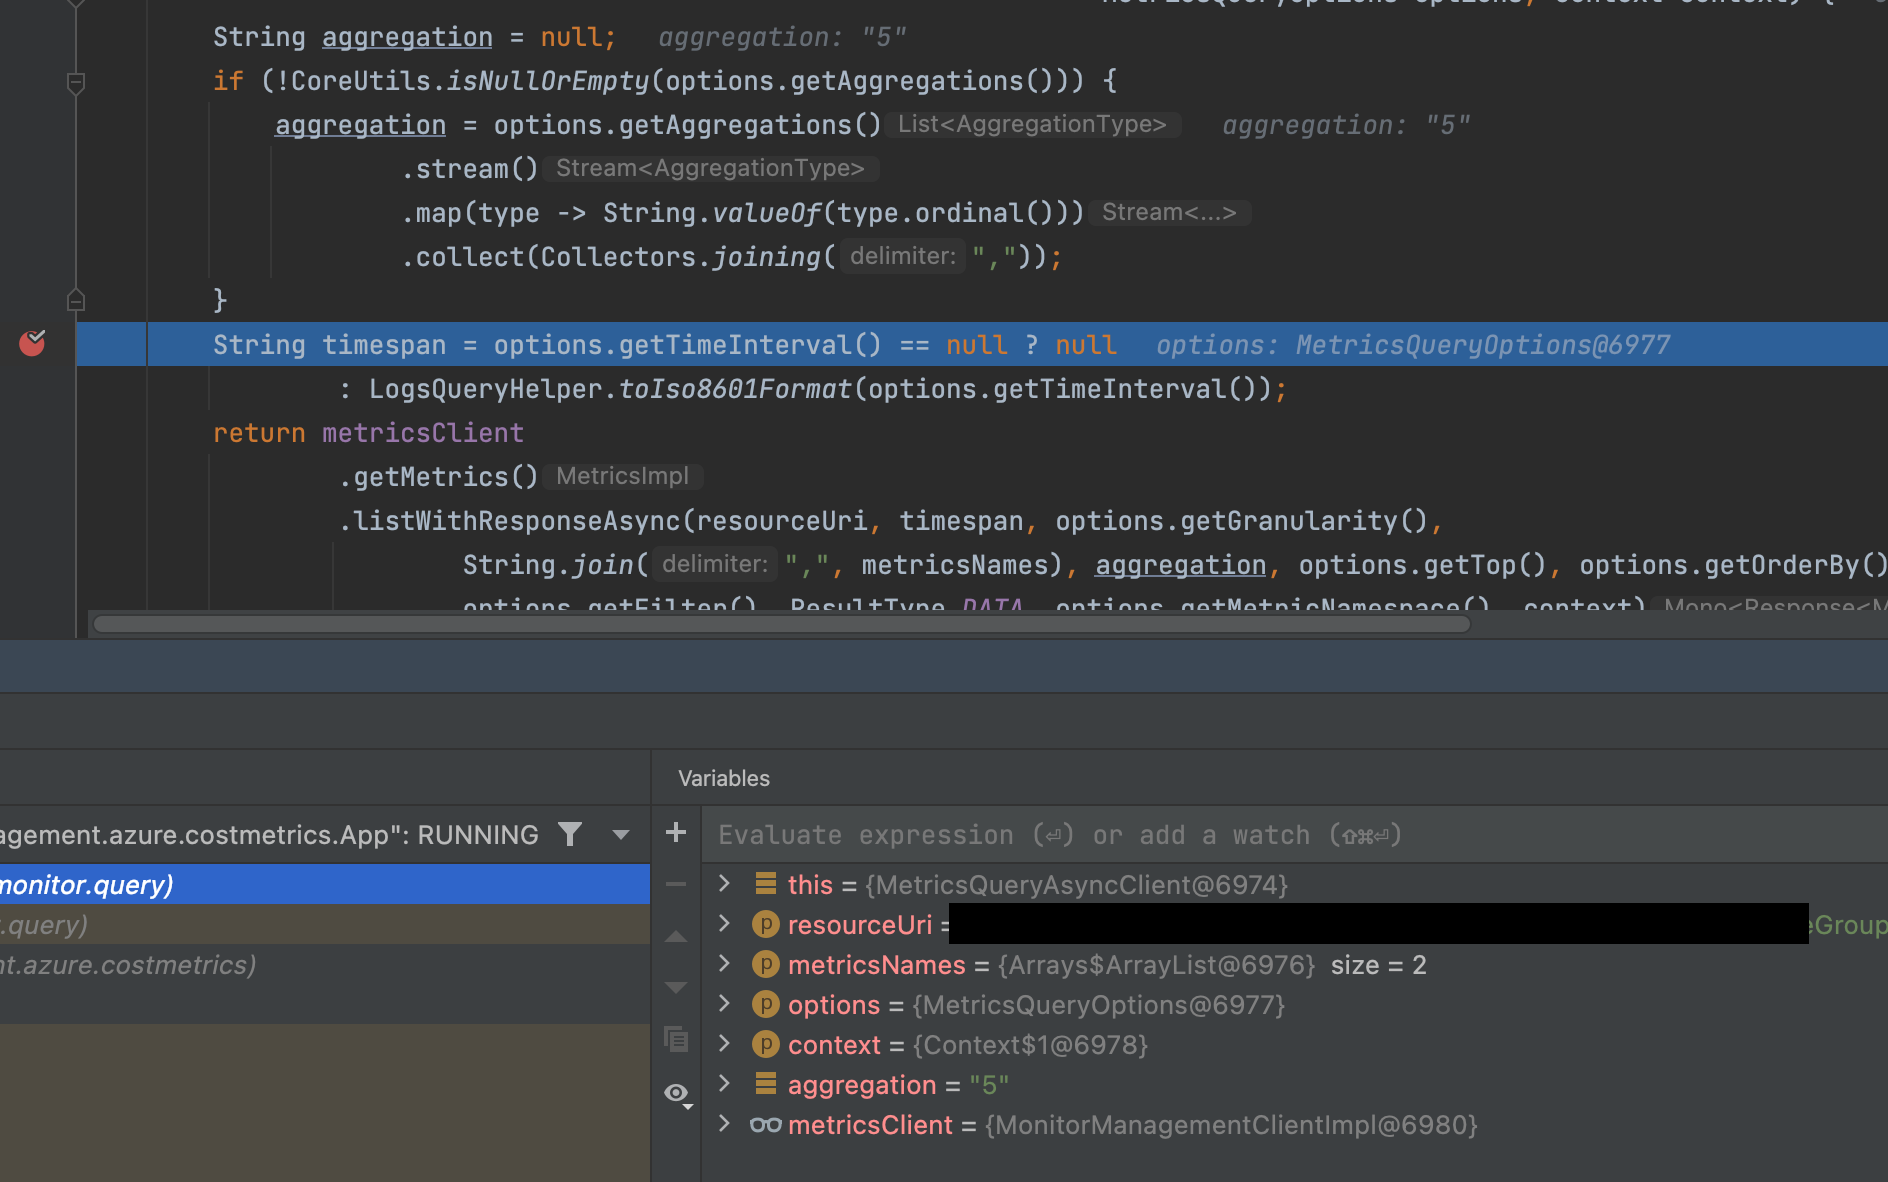This screenshot has height=1182, width=1888.
Task: Expand the aggregation variable node
Action: pyautogui.click(x=725, y=1083)
